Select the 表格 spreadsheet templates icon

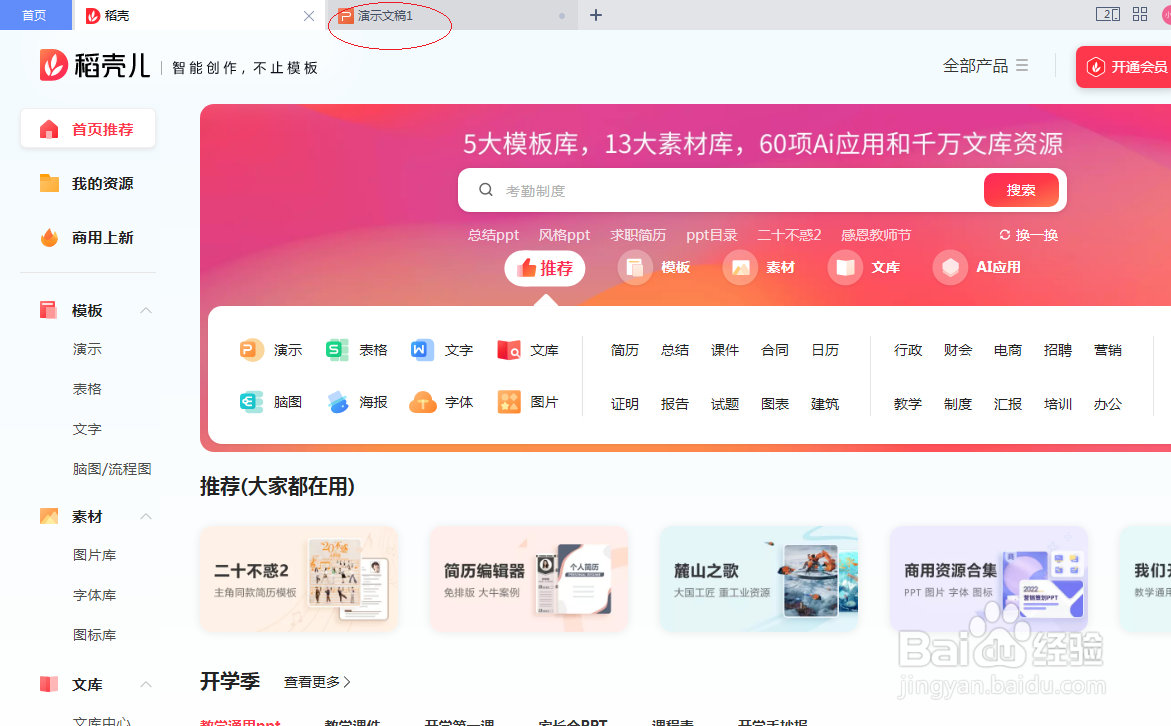(336, 350)
